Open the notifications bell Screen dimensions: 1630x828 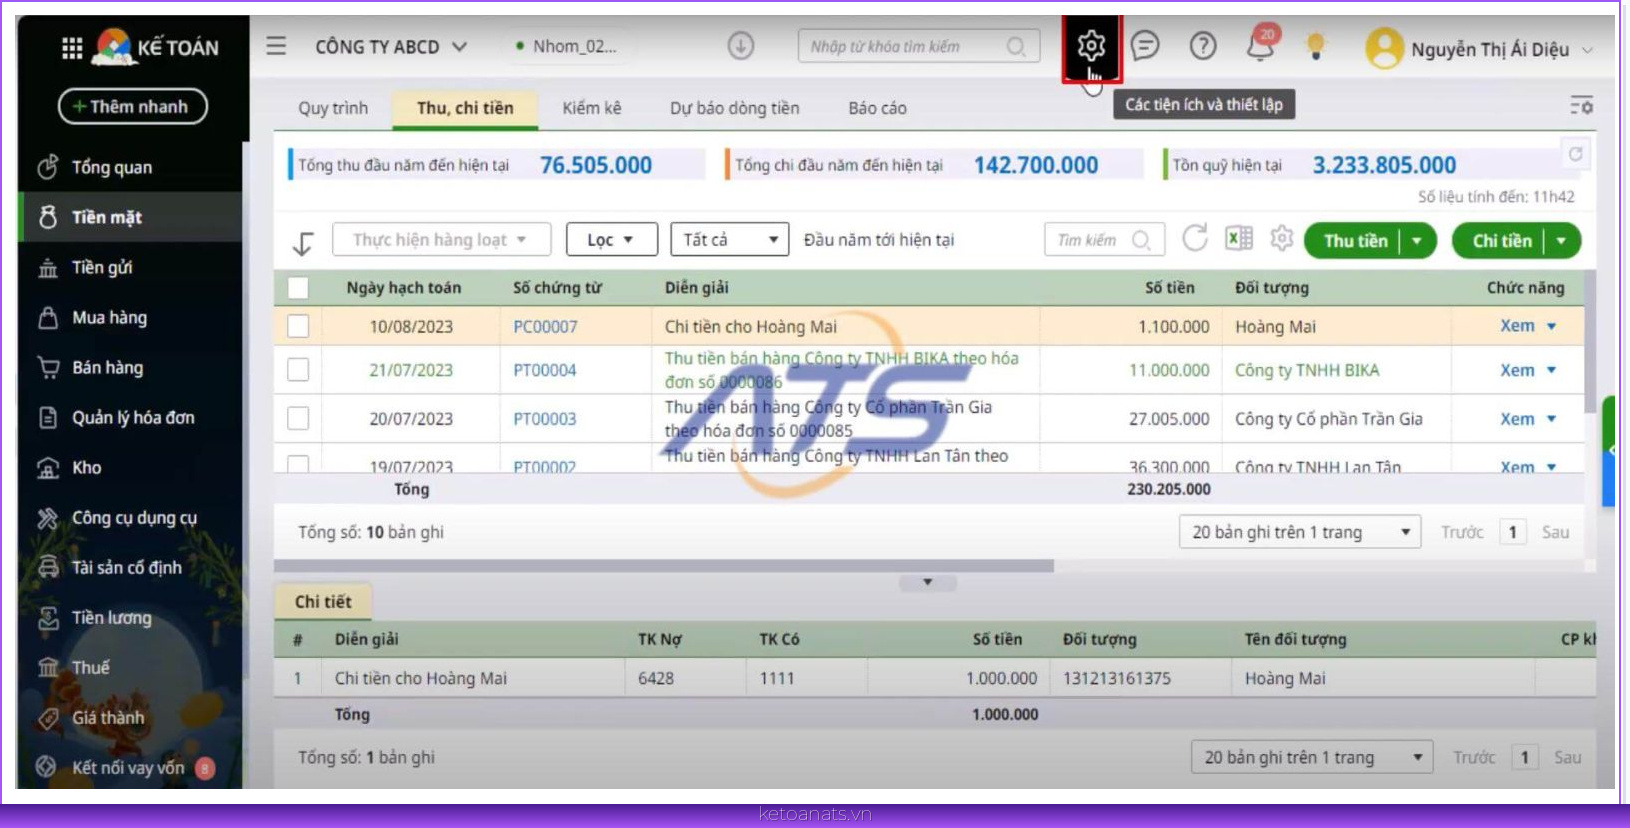tap(1262, 45)
